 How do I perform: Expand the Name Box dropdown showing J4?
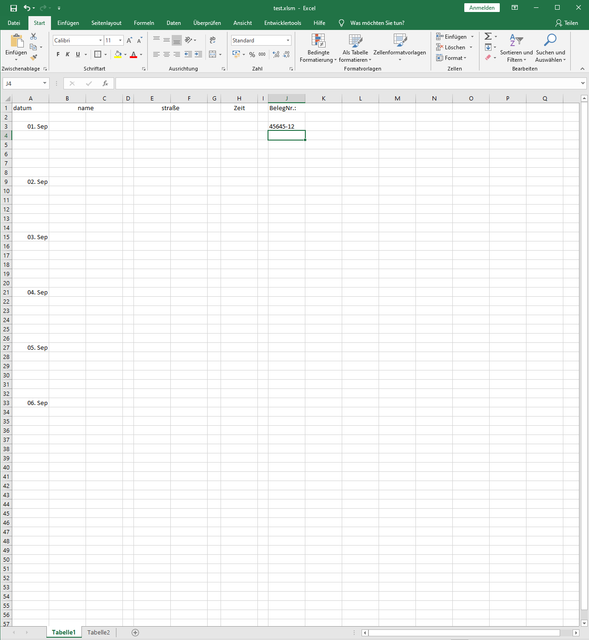pos(44,83)
